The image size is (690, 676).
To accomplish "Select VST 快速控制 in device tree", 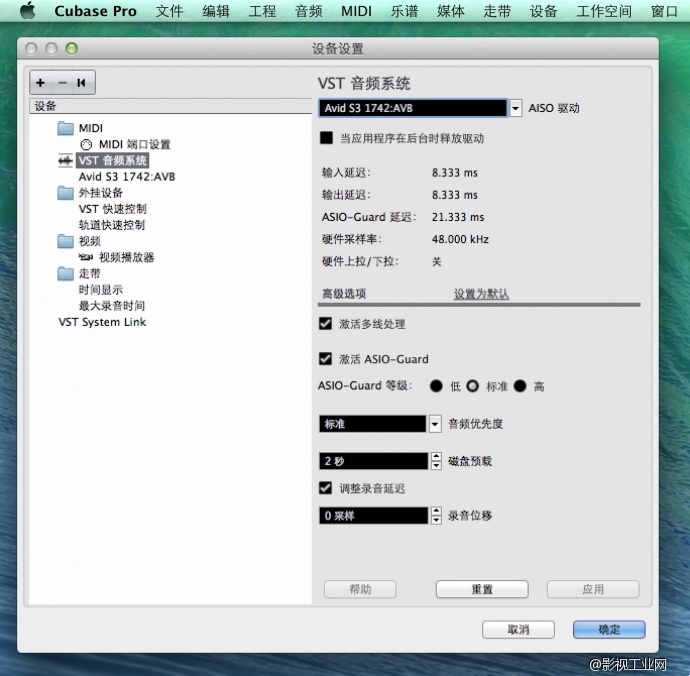I will (112, 209).
